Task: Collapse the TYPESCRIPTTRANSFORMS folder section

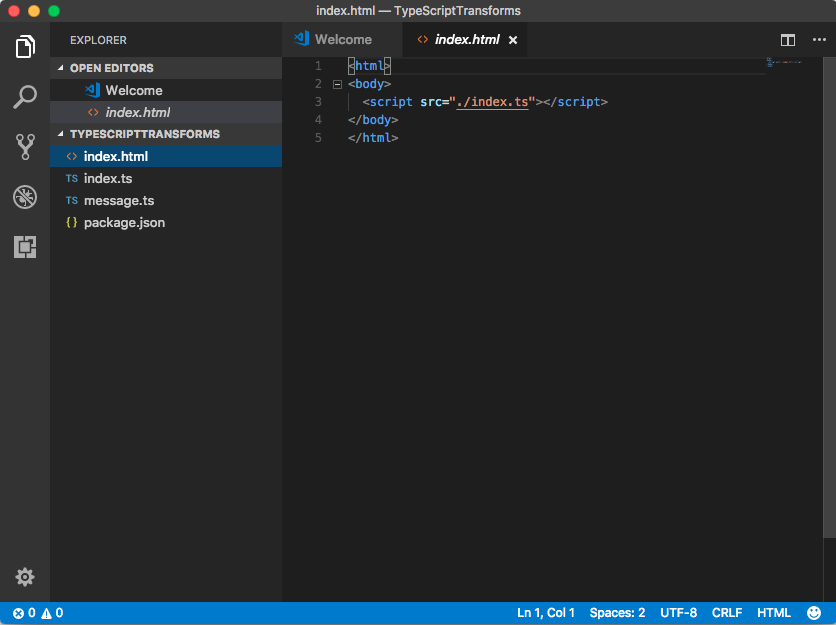Action: pos(60,134)
